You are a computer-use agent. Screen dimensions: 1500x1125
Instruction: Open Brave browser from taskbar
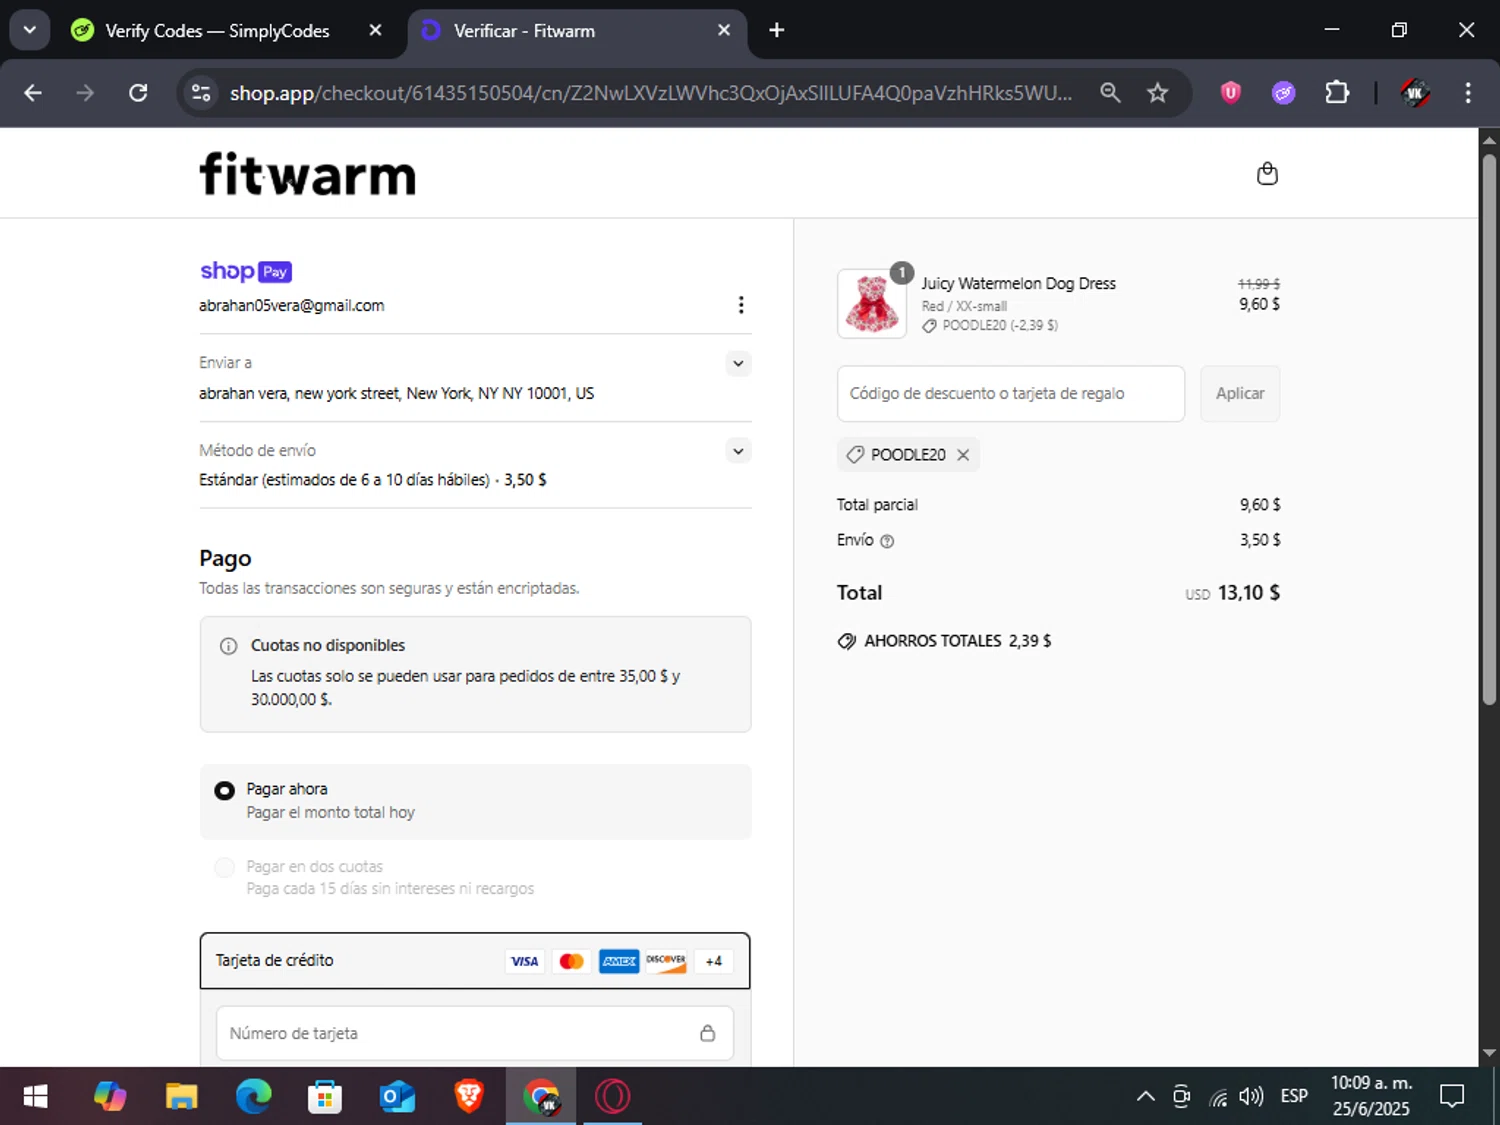pos(469,1097)
